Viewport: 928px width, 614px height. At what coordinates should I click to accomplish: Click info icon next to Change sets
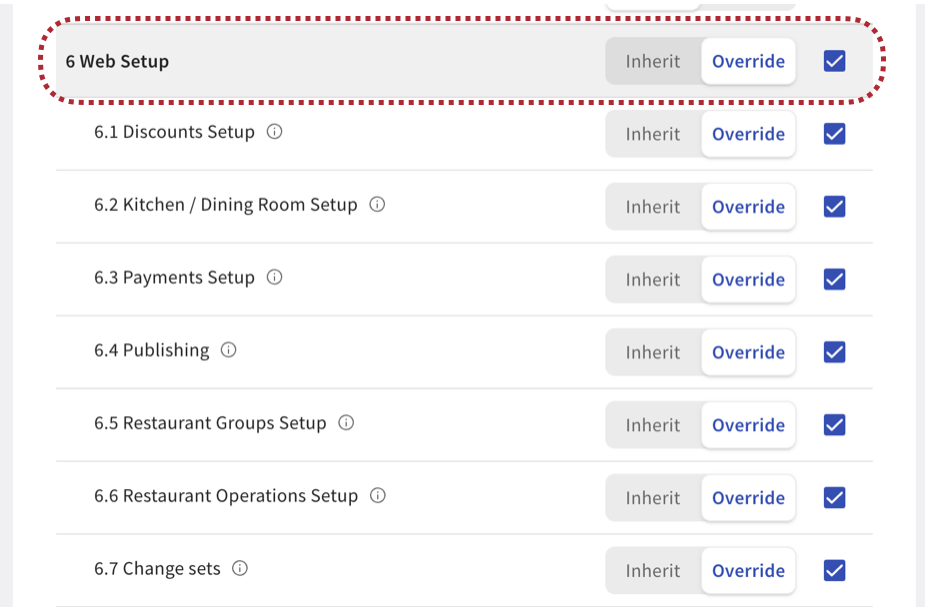click(x=239, y=569)
